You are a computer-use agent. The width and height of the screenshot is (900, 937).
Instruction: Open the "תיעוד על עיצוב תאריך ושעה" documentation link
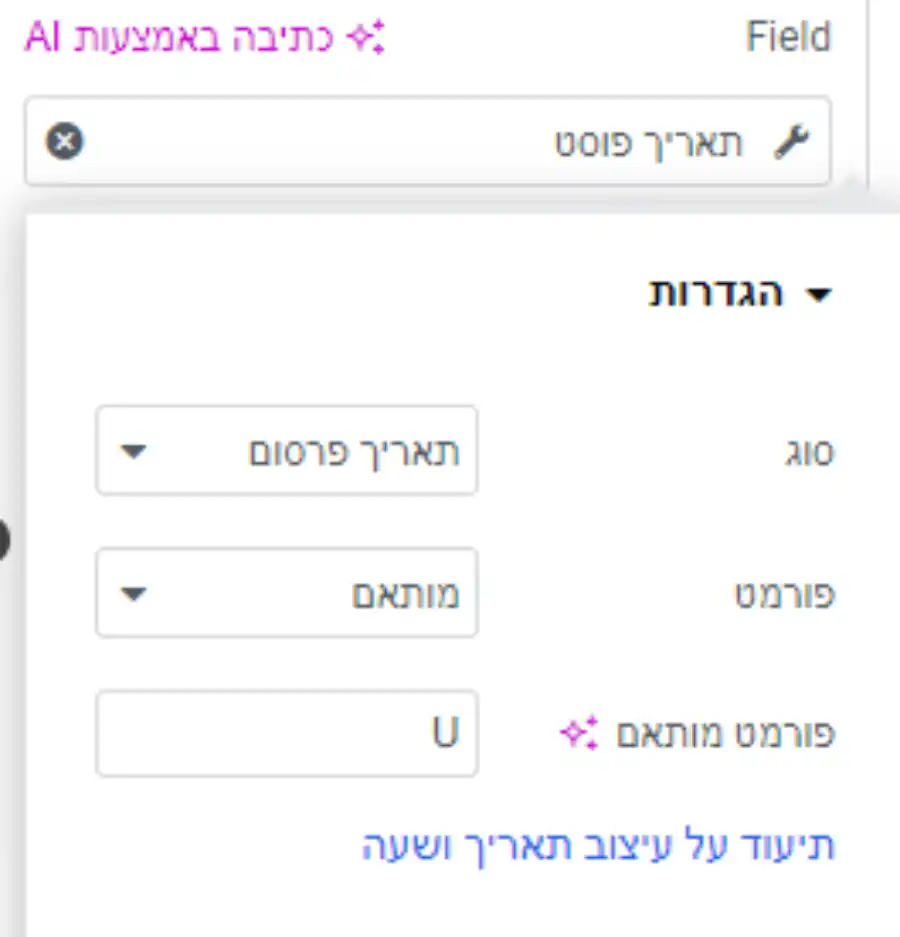(598, 846)
